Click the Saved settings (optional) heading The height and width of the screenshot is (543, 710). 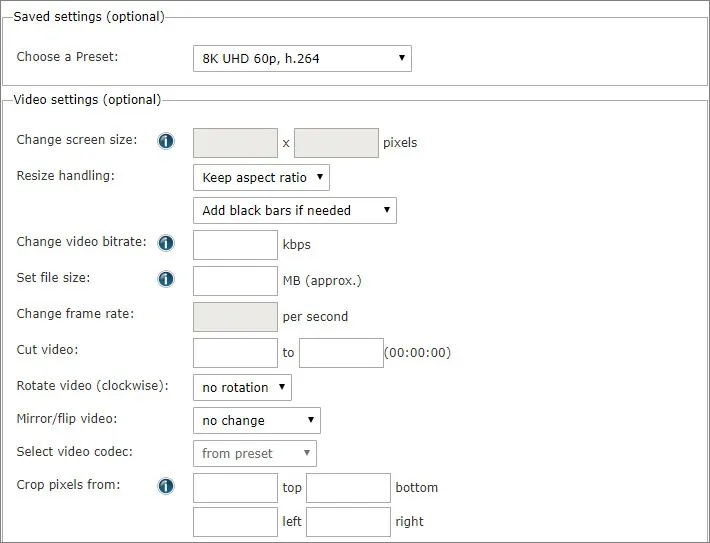click(89, 17)
